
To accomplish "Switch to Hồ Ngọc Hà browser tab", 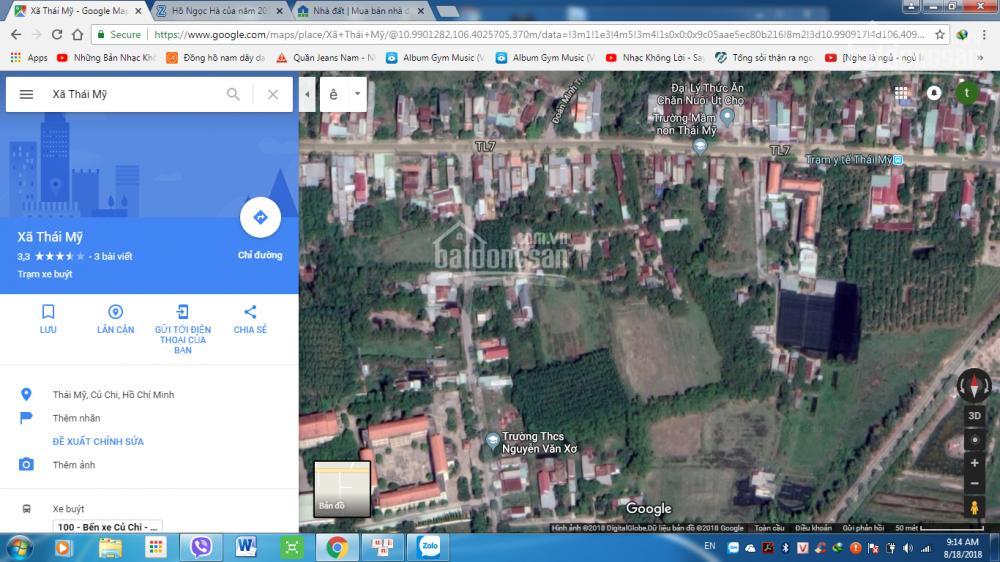I will [221, 11].
